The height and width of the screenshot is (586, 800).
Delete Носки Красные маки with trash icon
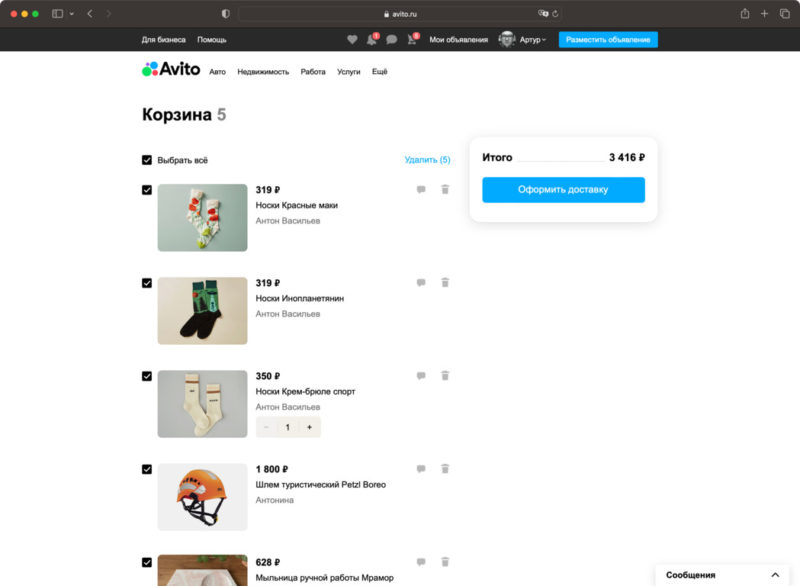click(445, 189)
